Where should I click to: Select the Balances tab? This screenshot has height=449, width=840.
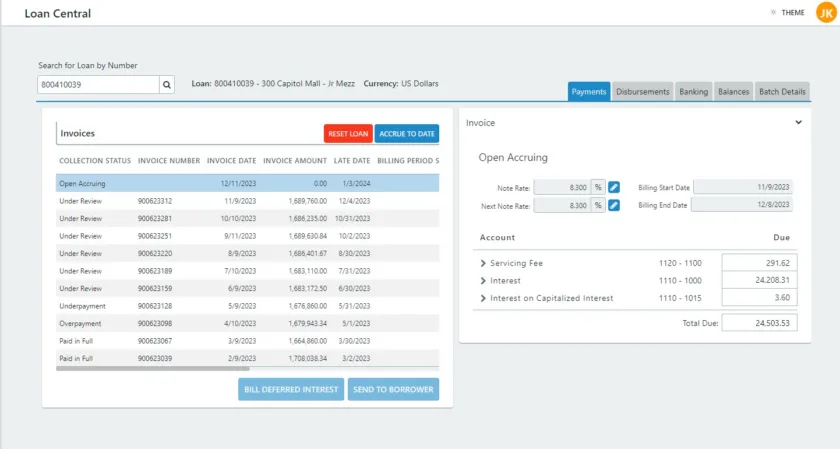pyautogui.click(x=733, y=92)
